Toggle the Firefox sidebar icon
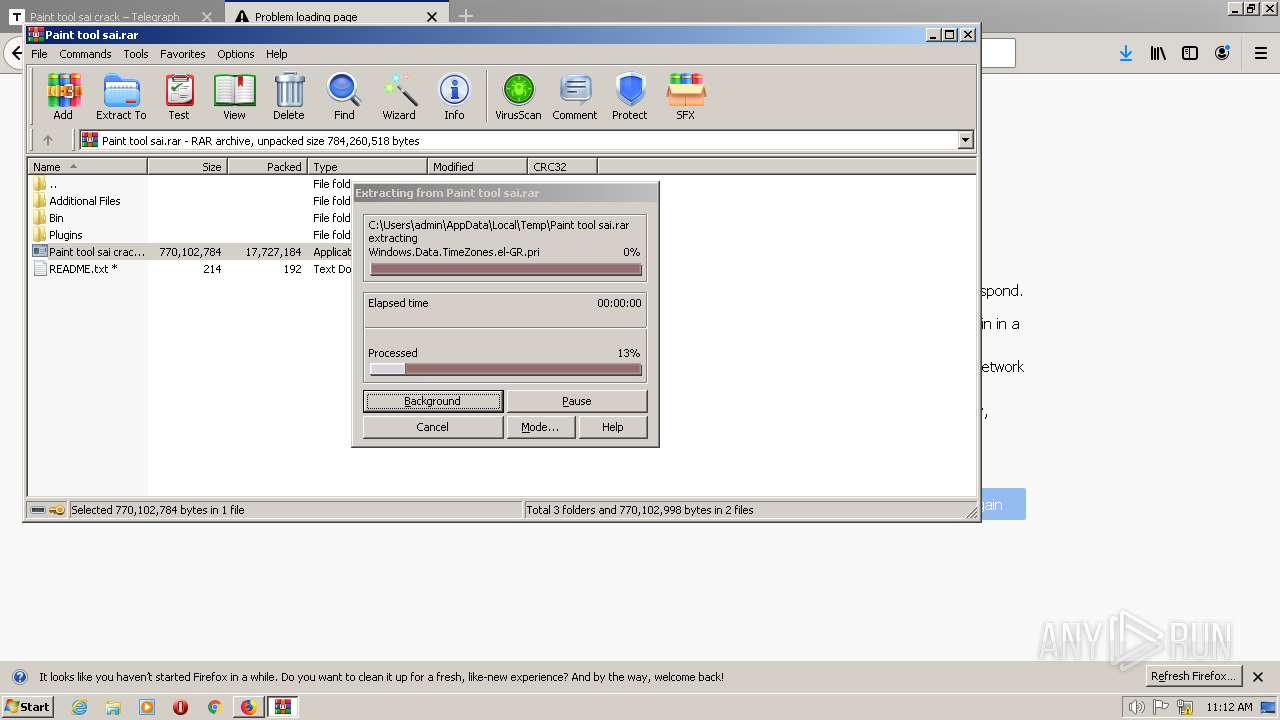 coord(1190,53)
